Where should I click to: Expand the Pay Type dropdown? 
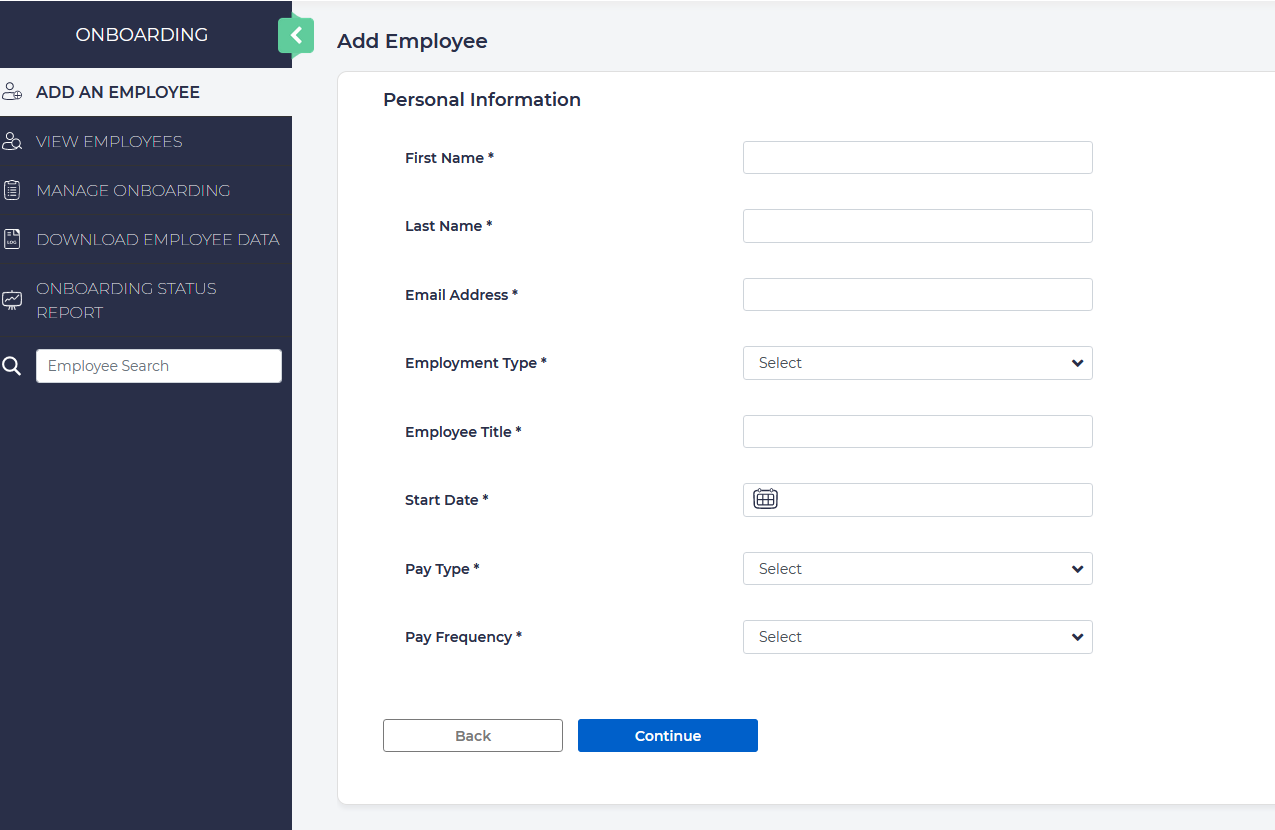[x=917, y=569]
